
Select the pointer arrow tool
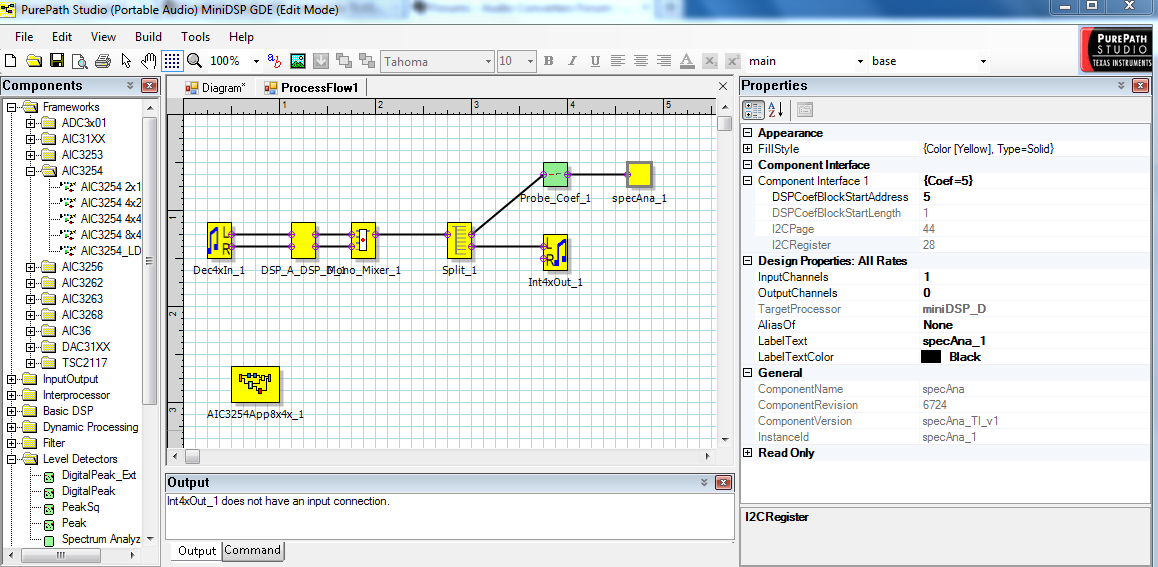click(126, 61)
